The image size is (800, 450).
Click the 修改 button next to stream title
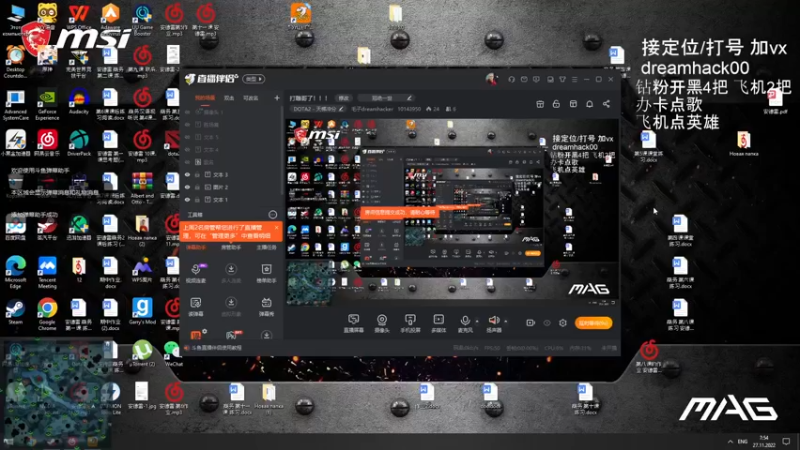click(x=343, y=98)
